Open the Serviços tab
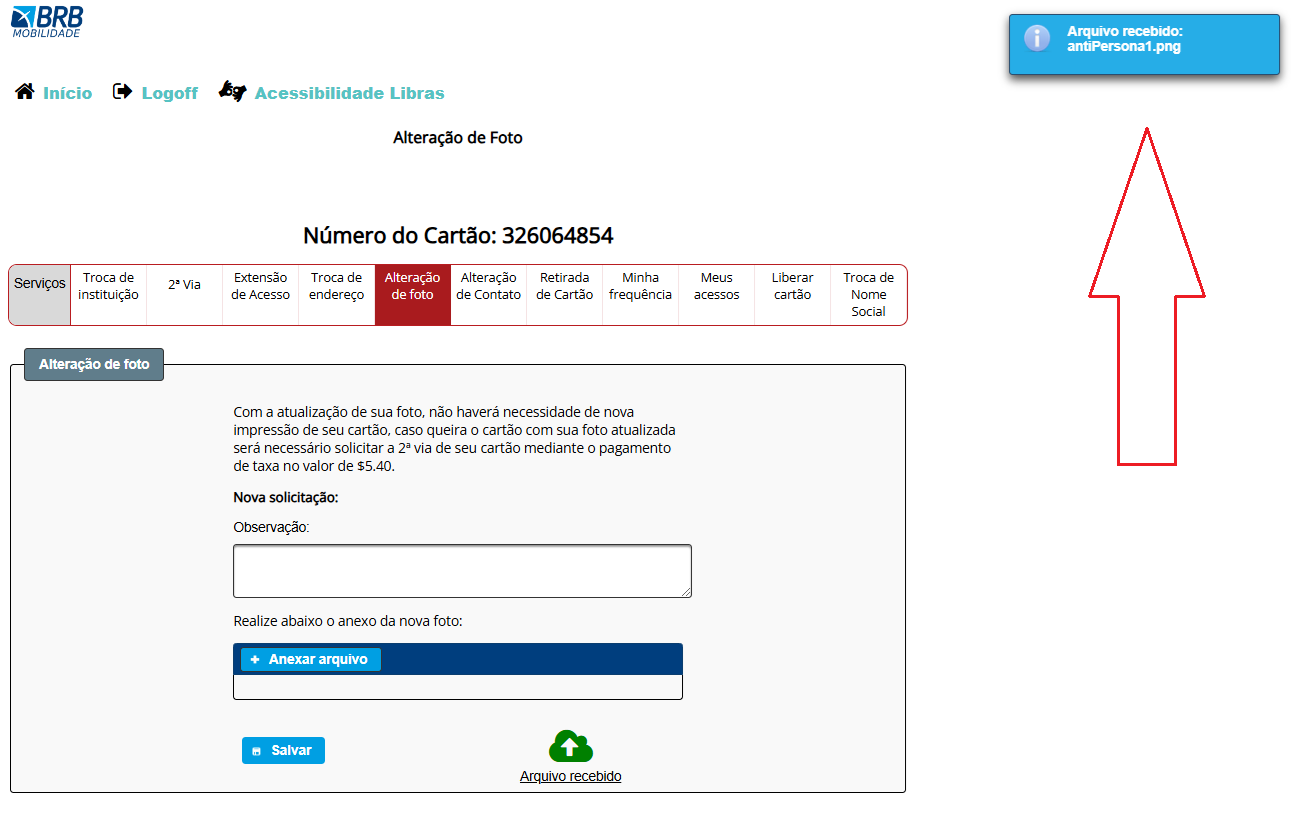The width and height of the screenshot is (1291, 821). [x=40, y=295]
